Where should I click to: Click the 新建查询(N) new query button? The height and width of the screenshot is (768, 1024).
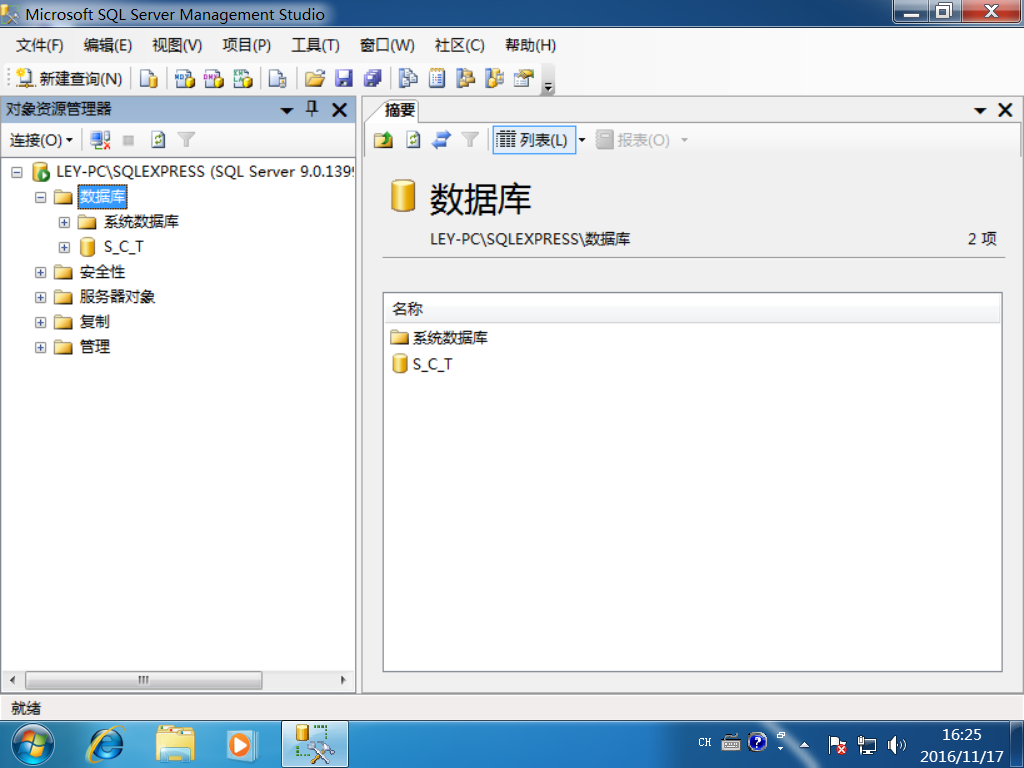(69, 78)
